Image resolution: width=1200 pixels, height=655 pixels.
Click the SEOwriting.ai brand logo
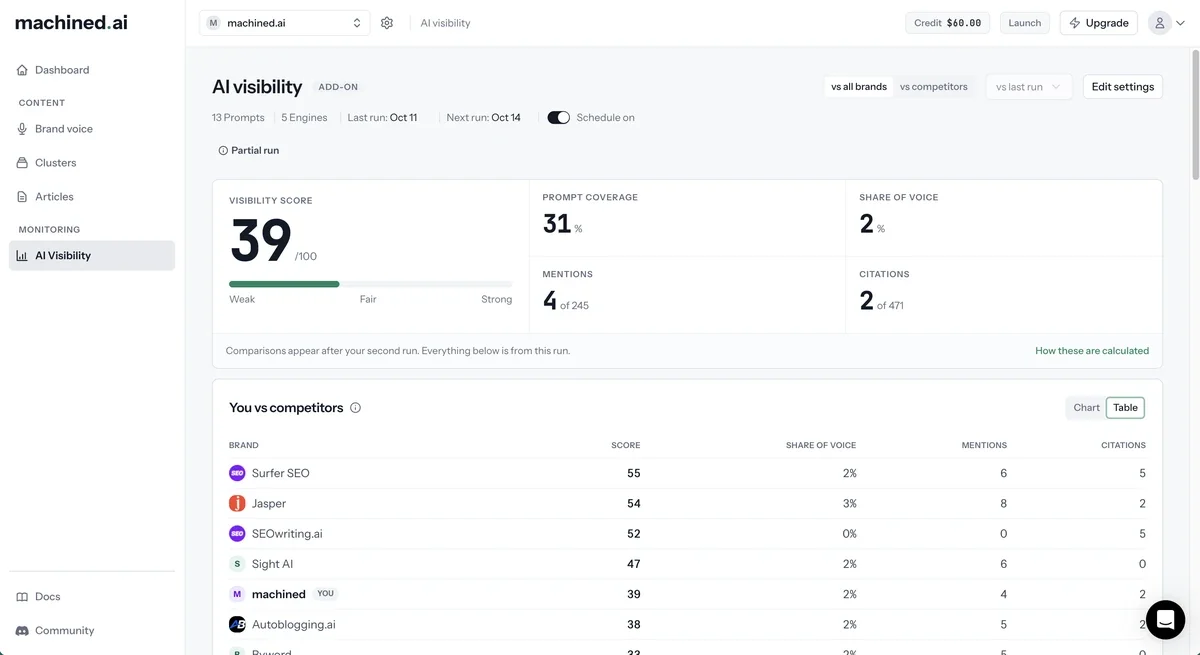tap(237, 533)
